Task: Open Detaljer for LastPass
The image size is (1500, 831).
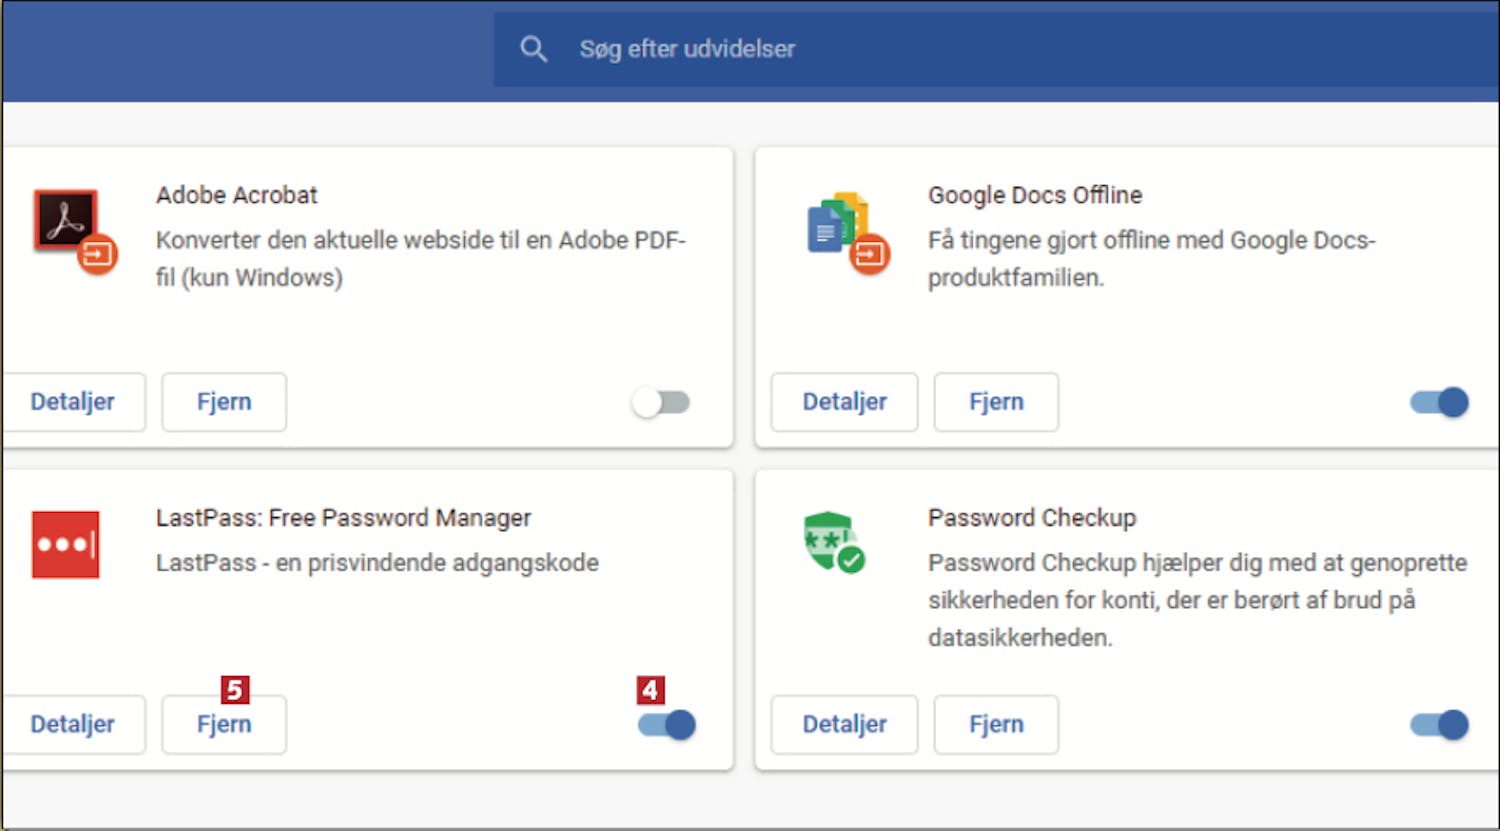Action: [x=73, y=725]
